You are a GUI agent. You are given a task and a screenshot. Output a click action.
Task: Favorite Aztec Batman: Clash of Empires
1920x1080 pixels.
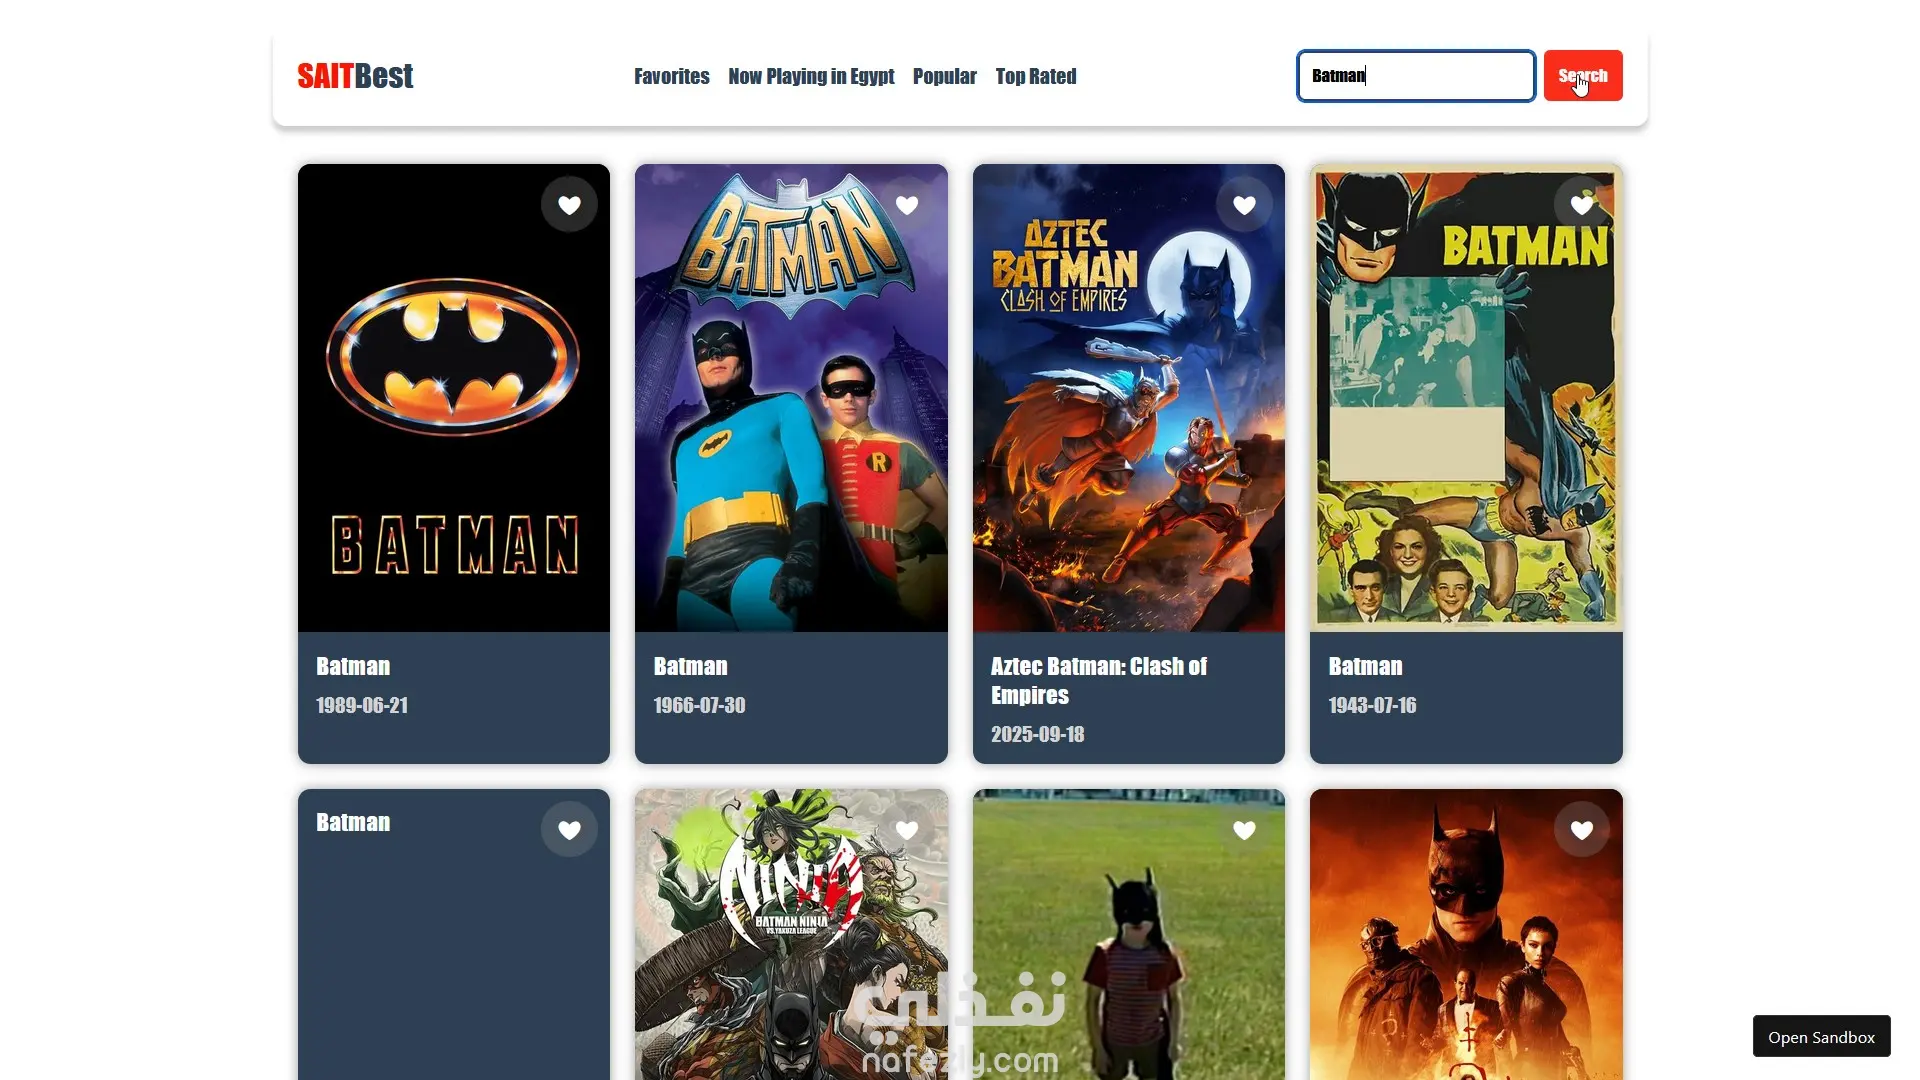[1243, 205]
